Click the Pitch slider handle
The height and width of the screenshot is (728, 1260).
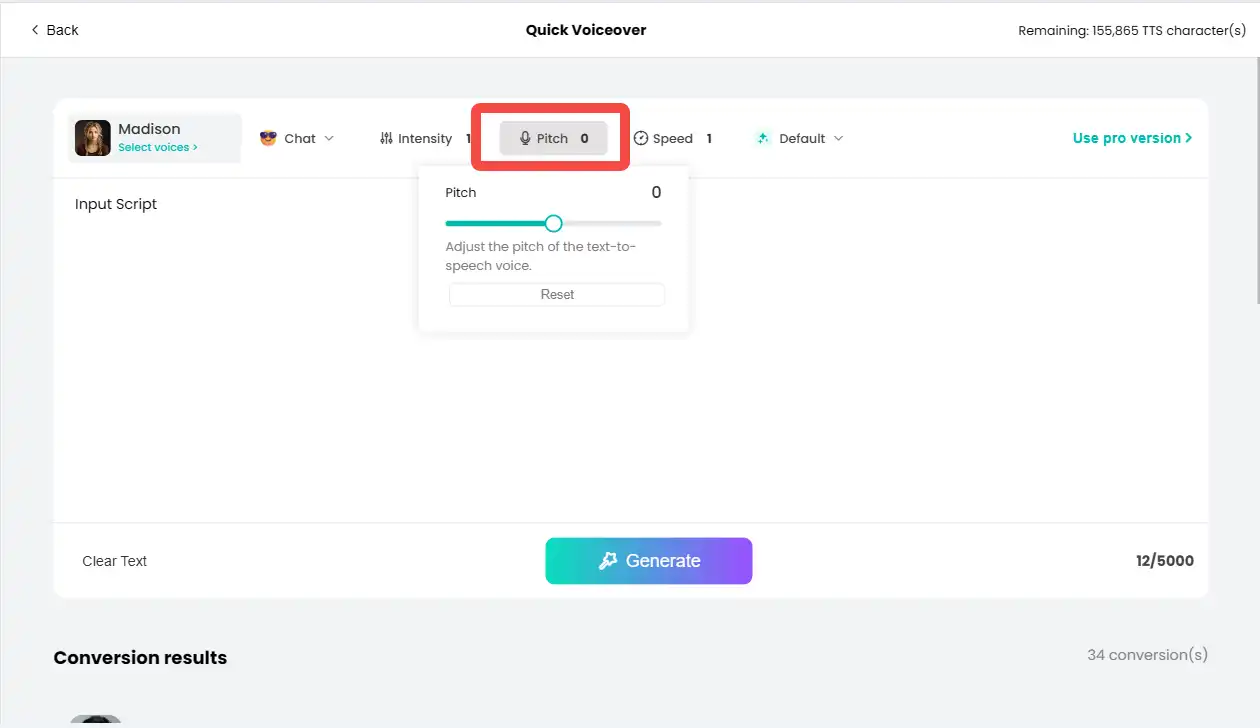(x=554, y=223)
